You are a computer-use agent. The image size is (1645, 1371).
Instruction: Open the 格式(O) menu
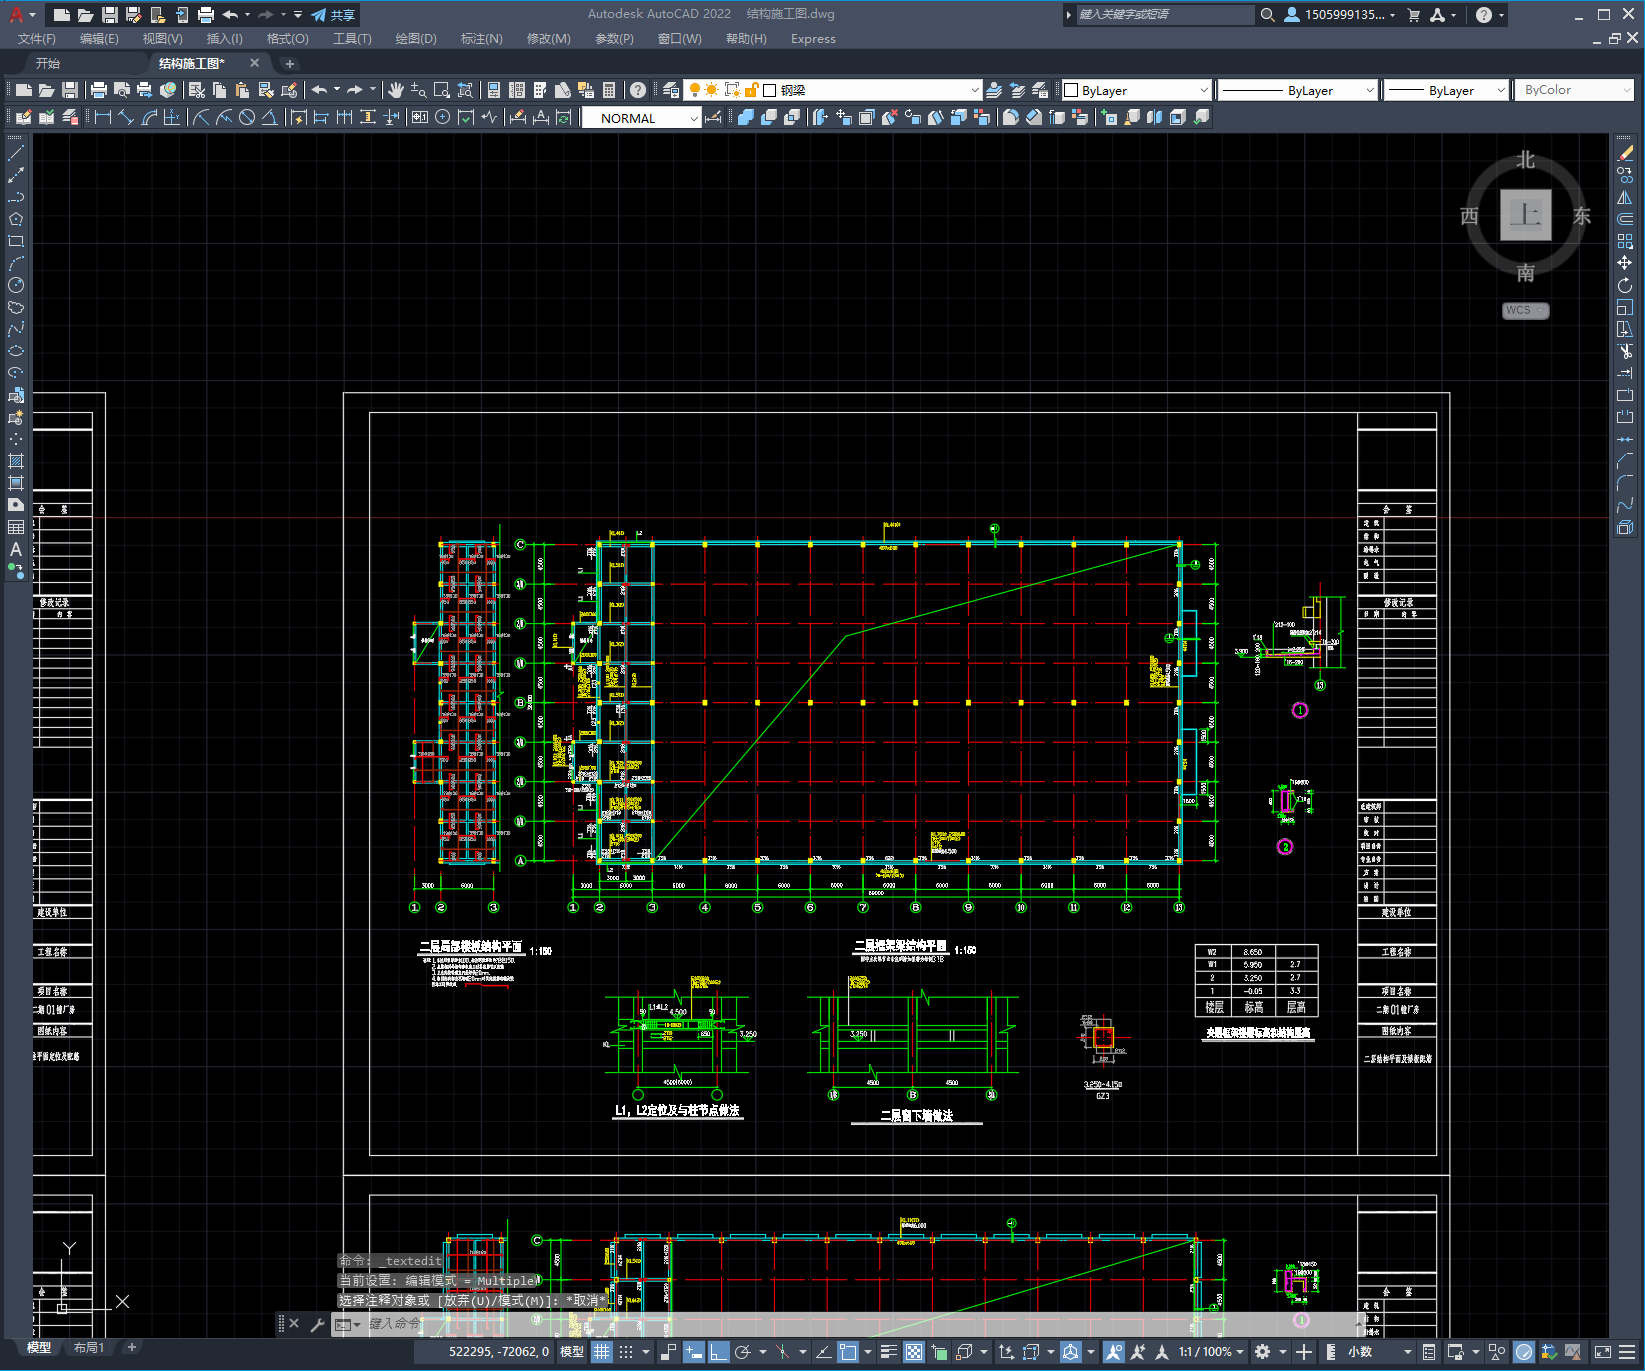[287, 39]
